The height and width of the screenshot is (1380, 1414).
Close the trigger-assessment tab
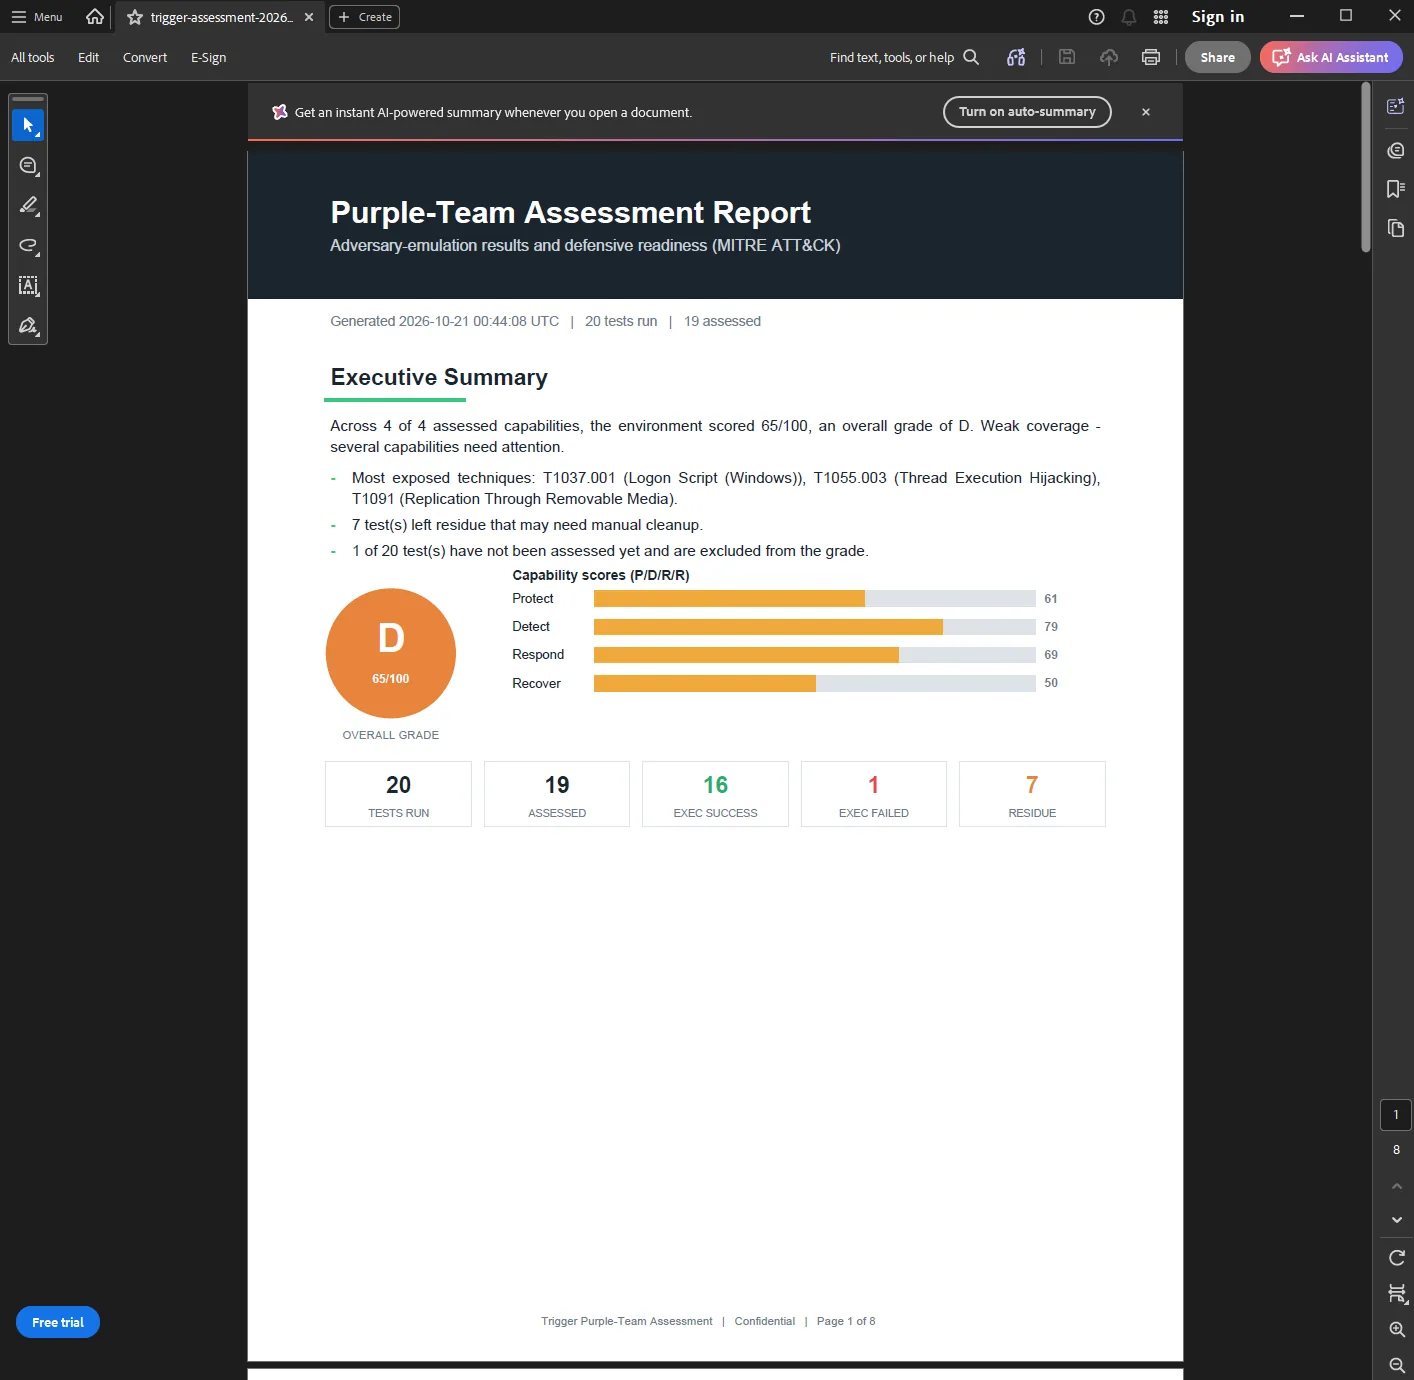(309, 17)
